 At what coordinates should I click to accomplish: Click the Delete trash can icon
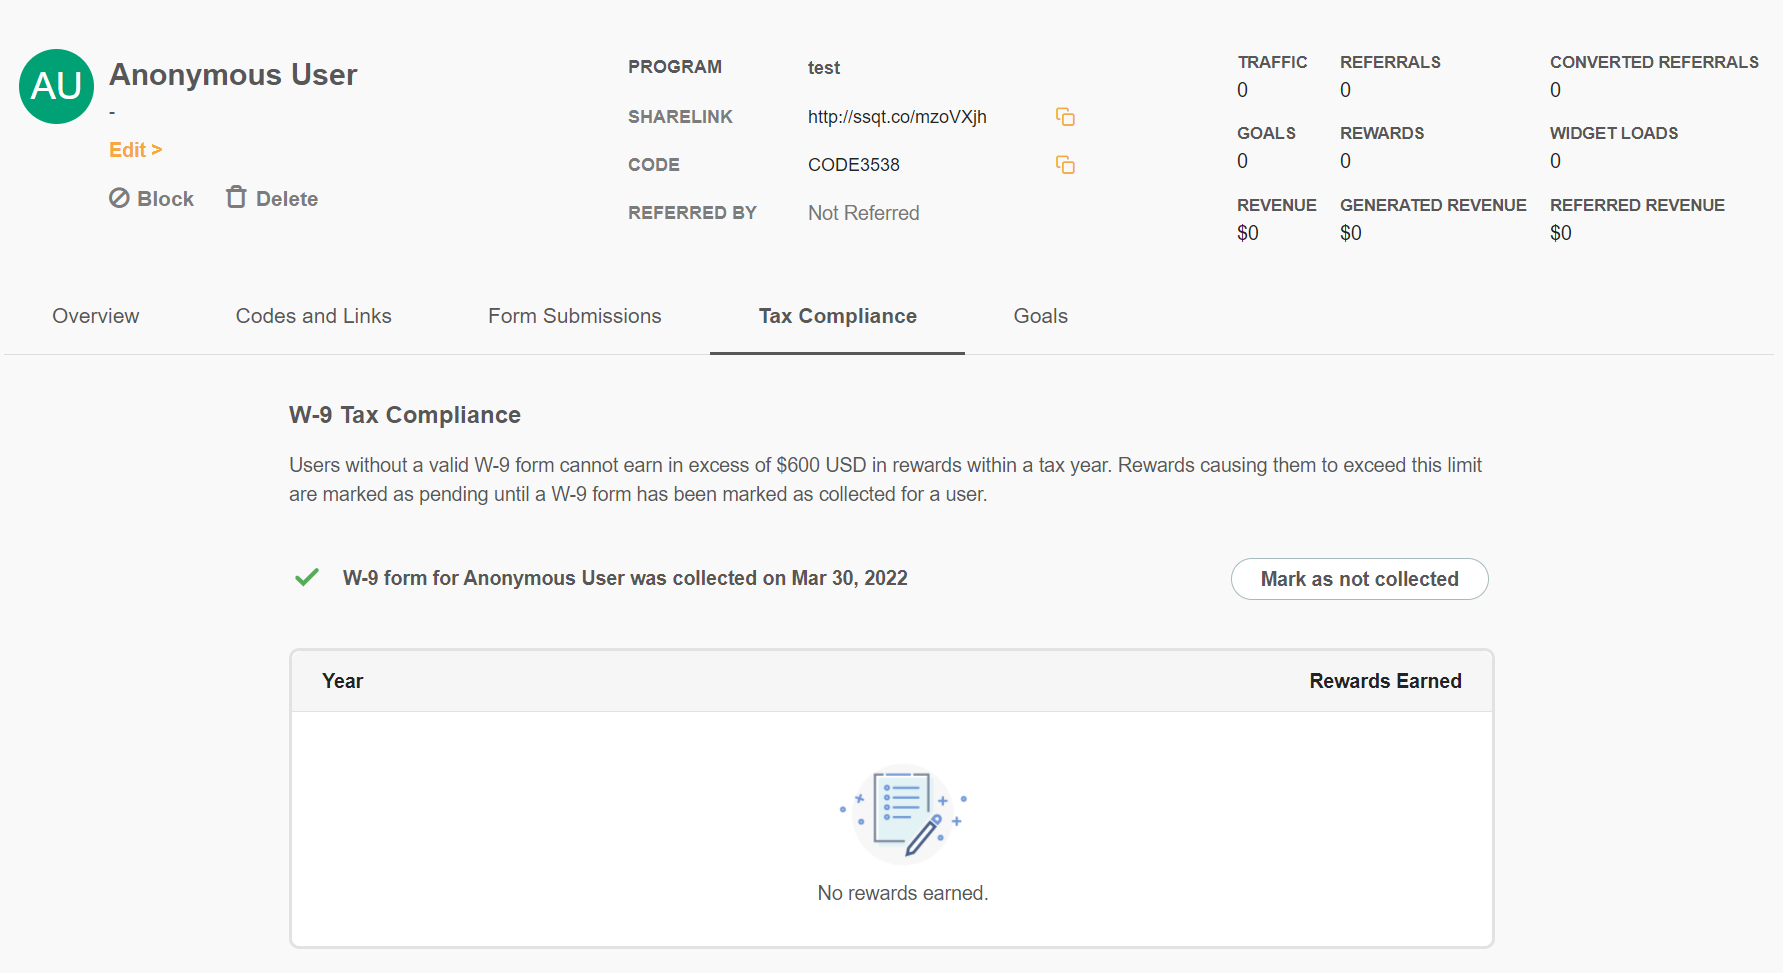[236, 197]
